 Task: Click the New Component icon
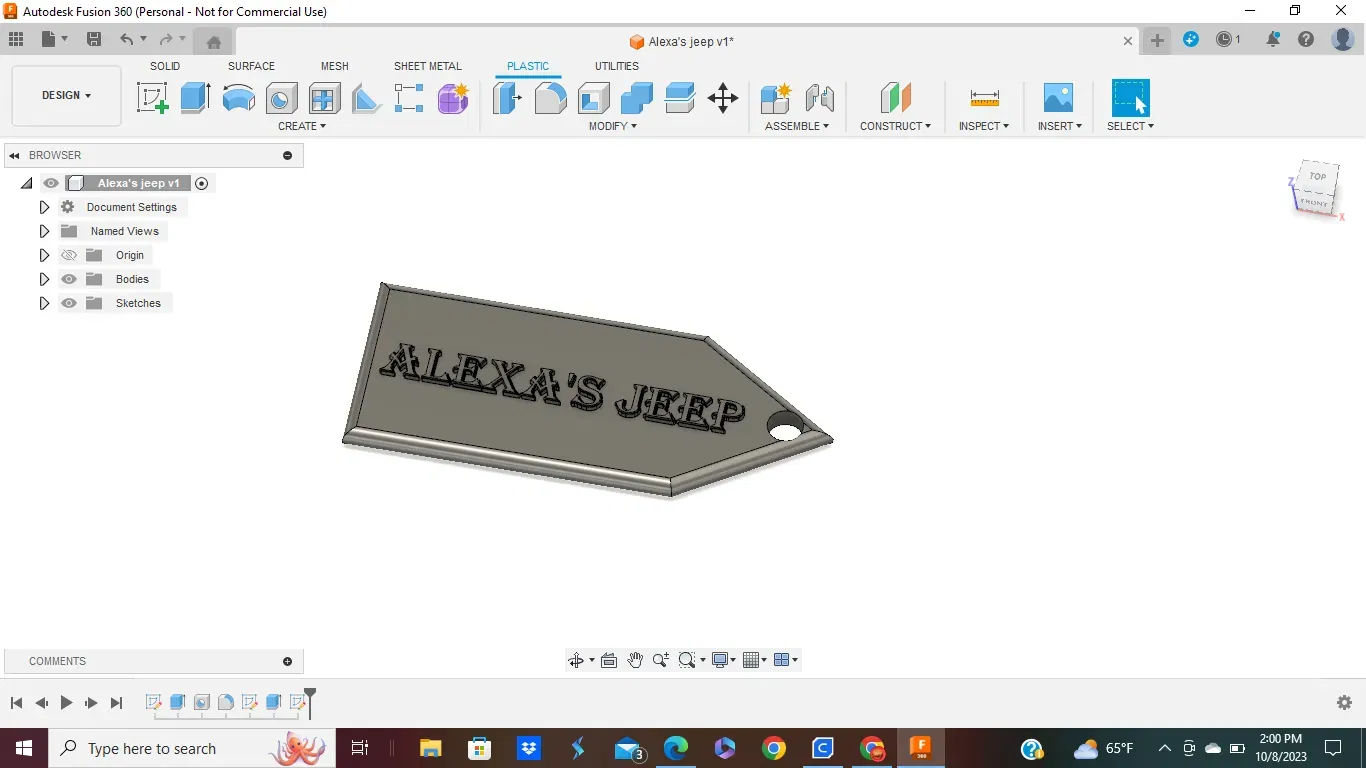click(x=775, y=98)
